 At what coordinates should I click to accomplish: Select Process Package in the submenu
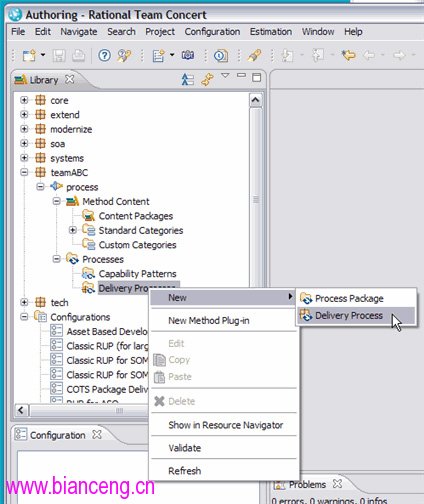(x=356, y=298)
